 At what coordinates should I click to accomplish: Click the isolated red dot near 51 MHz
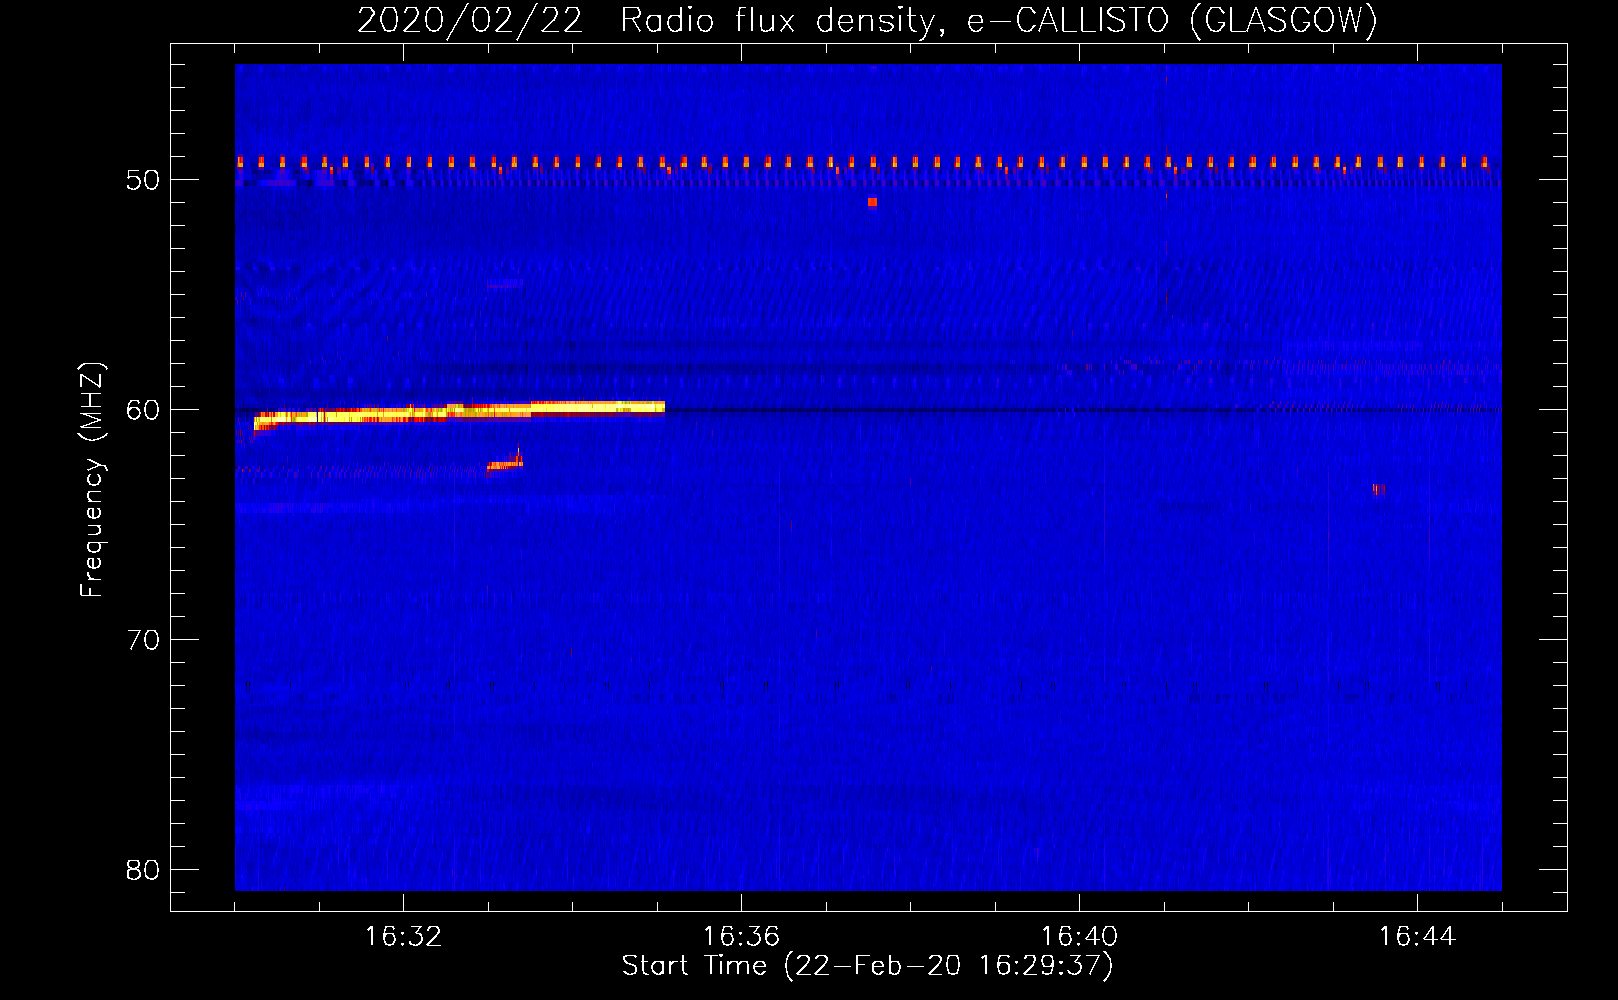[872, 202]
